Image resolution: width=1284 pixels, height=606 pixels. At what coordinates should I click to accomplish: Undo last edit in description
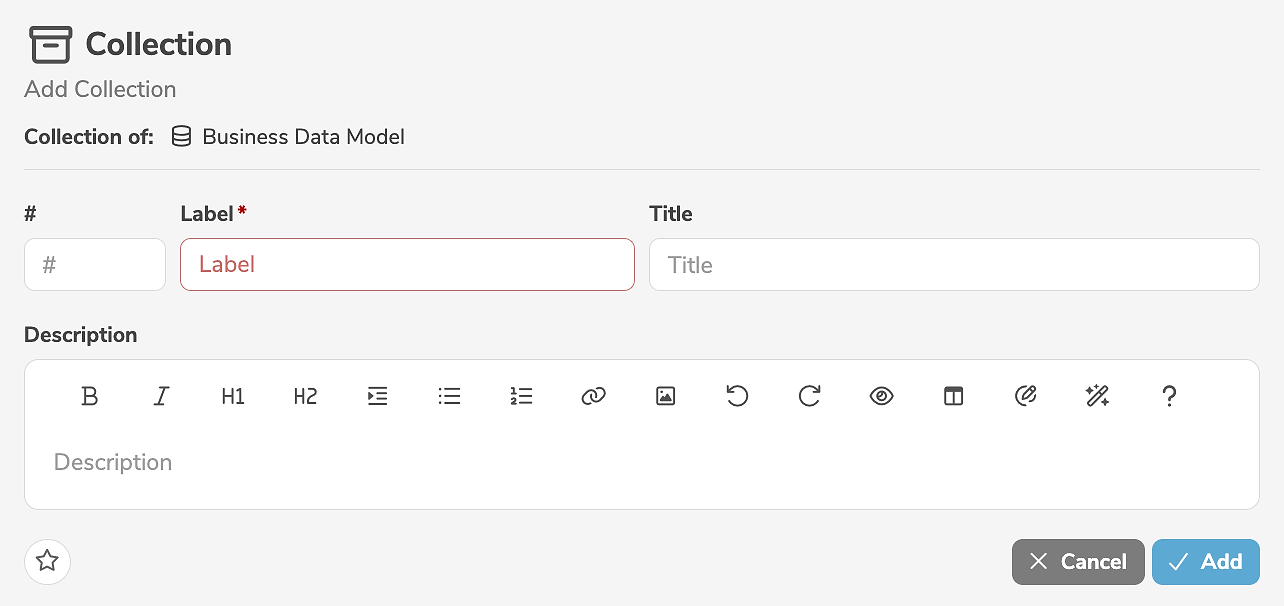[737, 397]
